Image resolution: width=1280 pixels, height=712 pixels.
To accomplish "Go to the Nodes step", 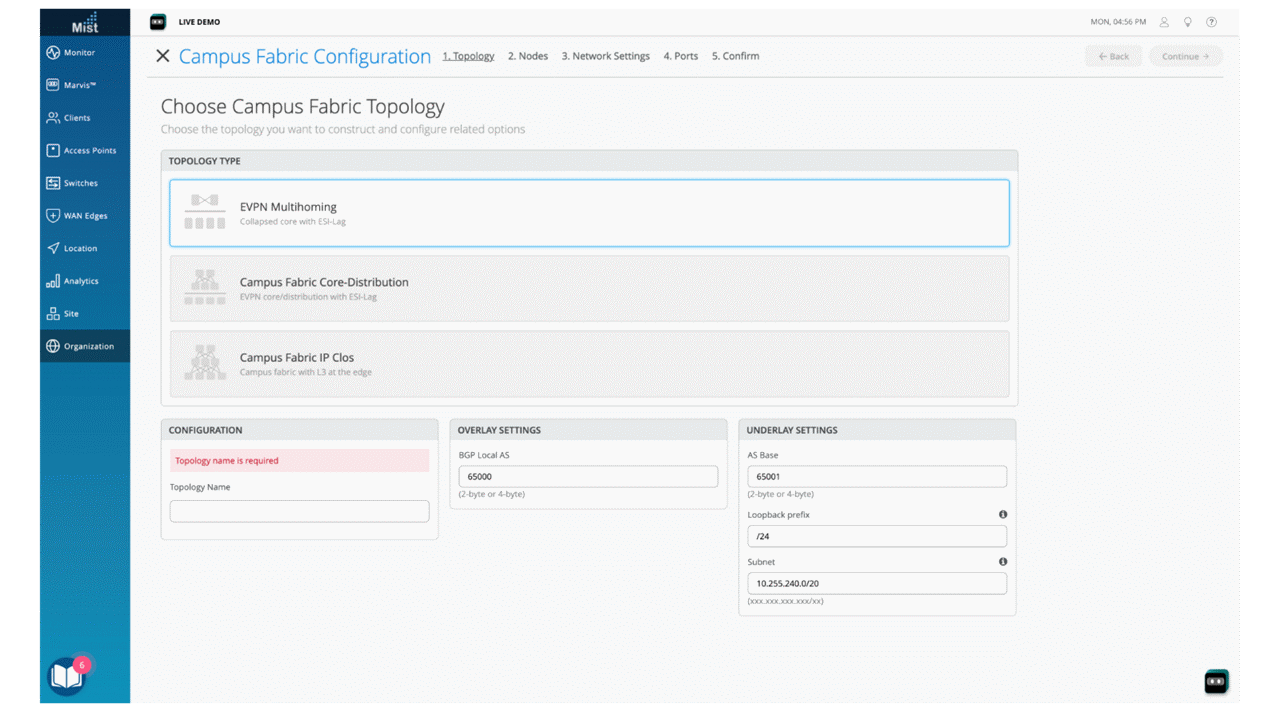I will click(527, 56).
